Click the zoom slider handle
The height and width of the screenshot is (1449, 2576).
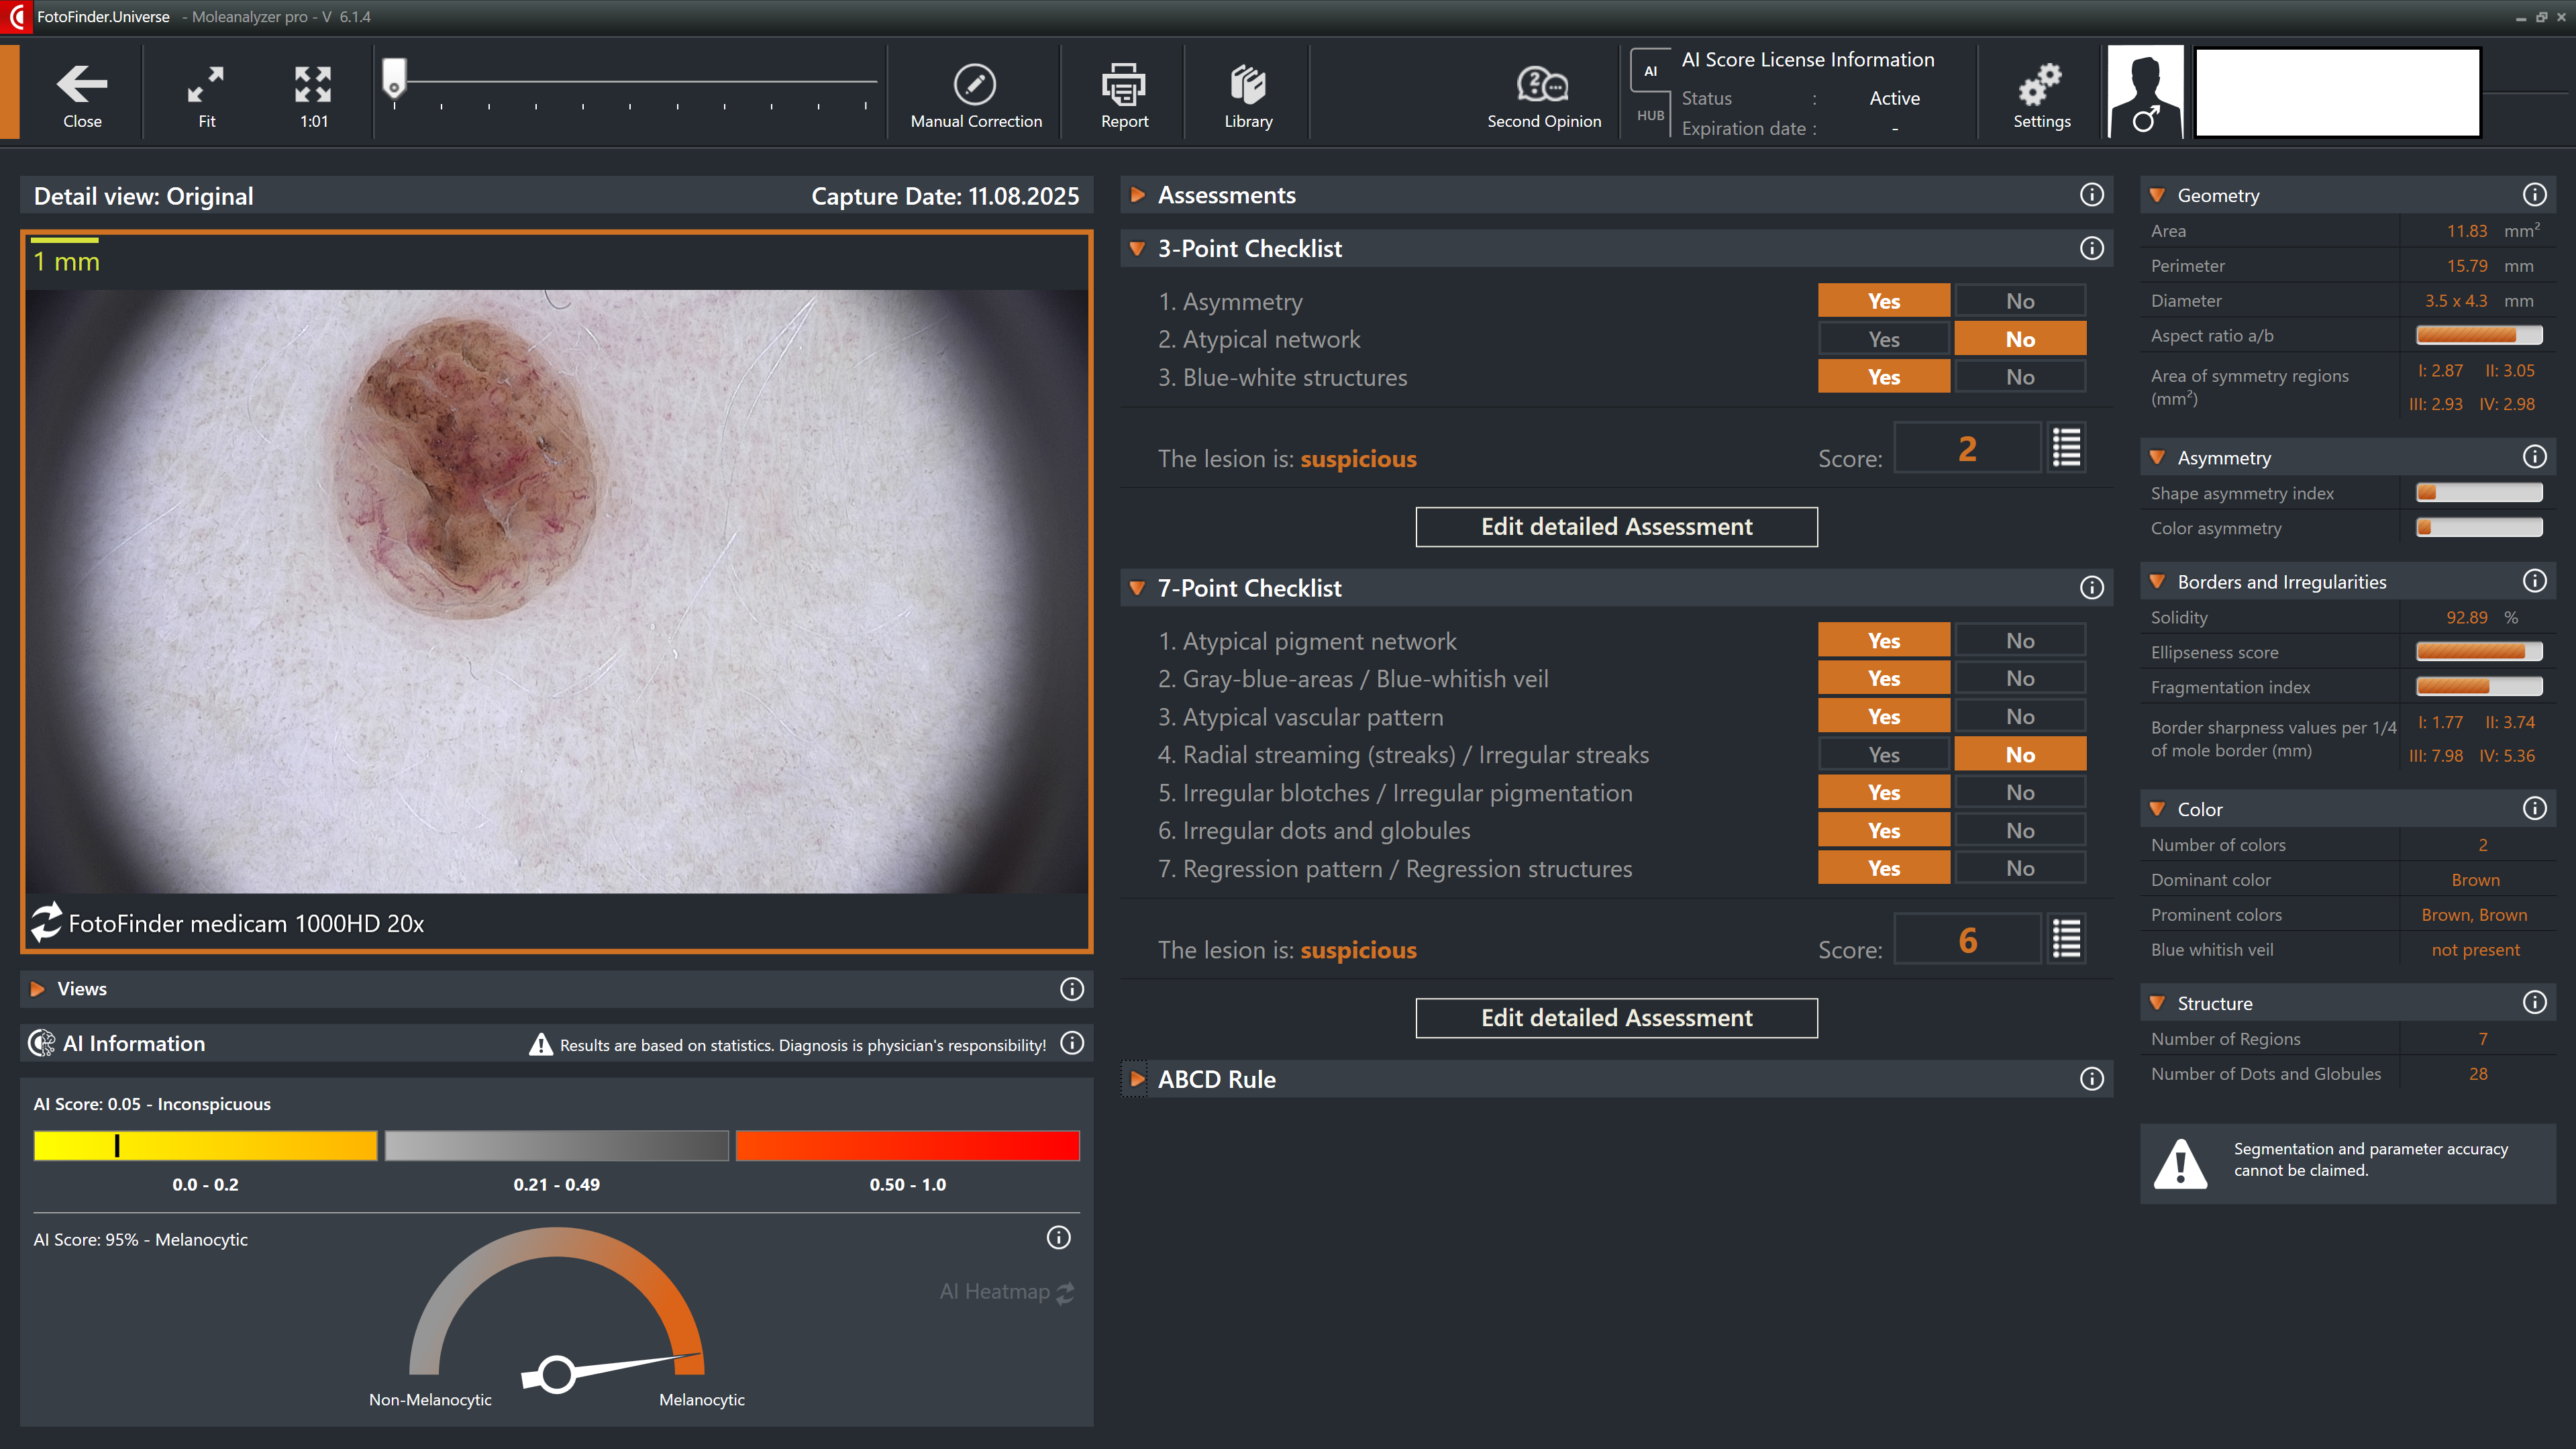click(x=394, y=78)
